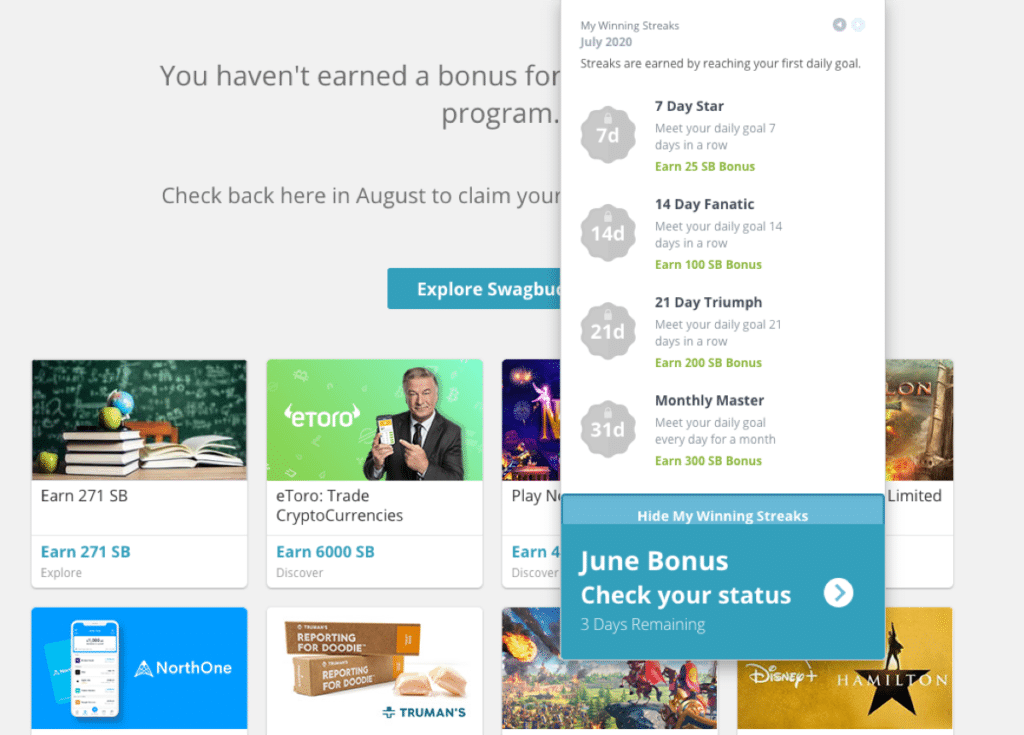This screenshot has width=1024, height=735.
Task: Click the 21d locked streak badge
Action: 608,330
